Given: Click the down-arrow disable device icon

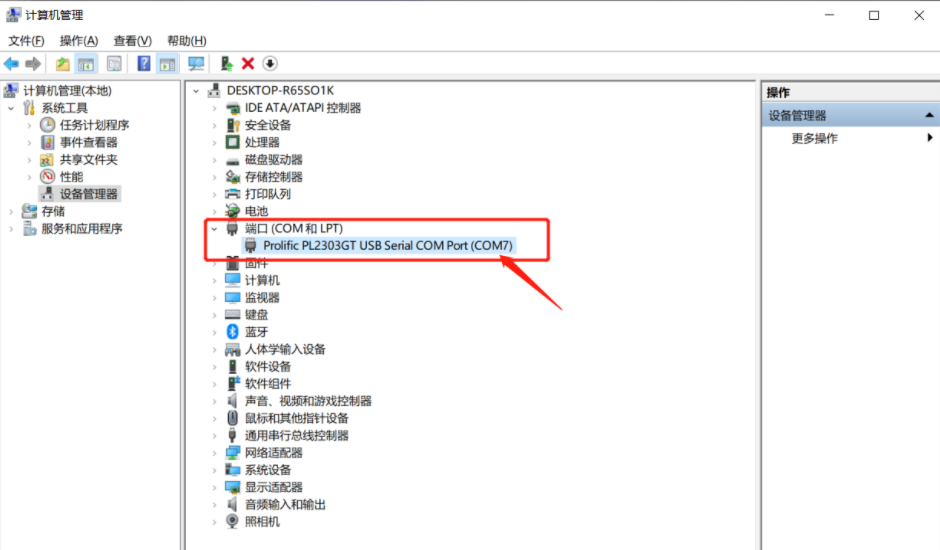Looking at the screenshot, I should tap(270, 64).
